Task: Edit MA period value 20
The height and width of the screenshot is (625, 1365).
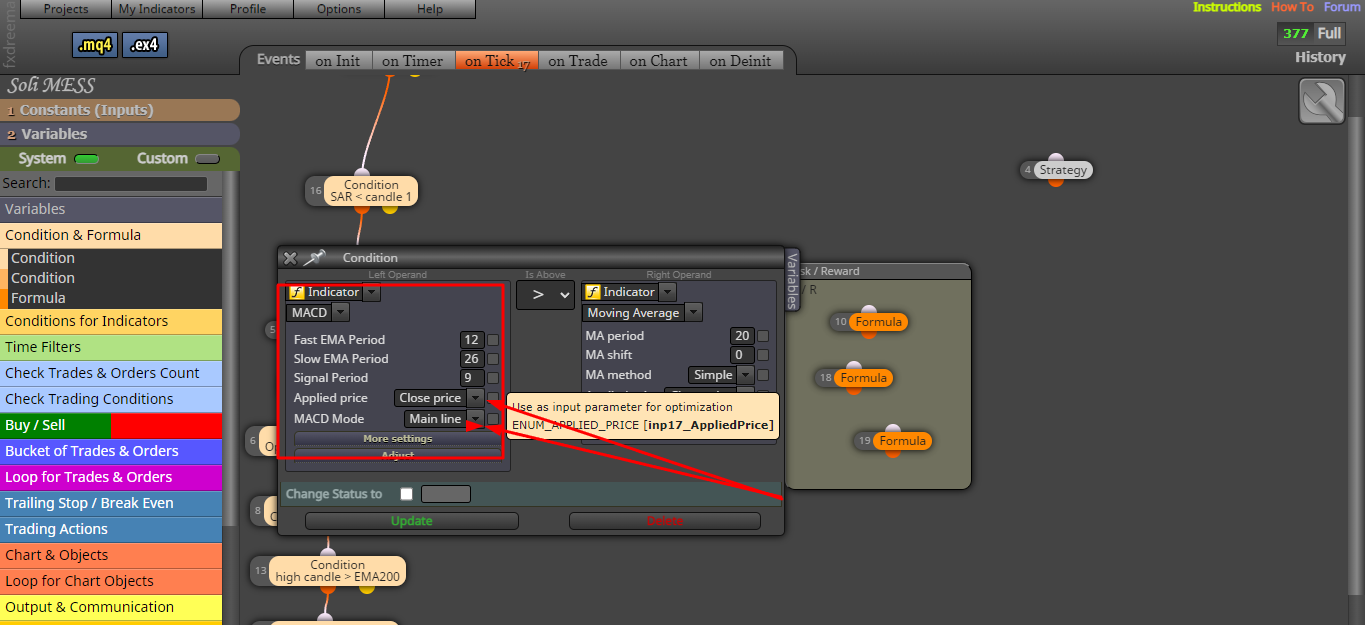Action: point(742,336)
